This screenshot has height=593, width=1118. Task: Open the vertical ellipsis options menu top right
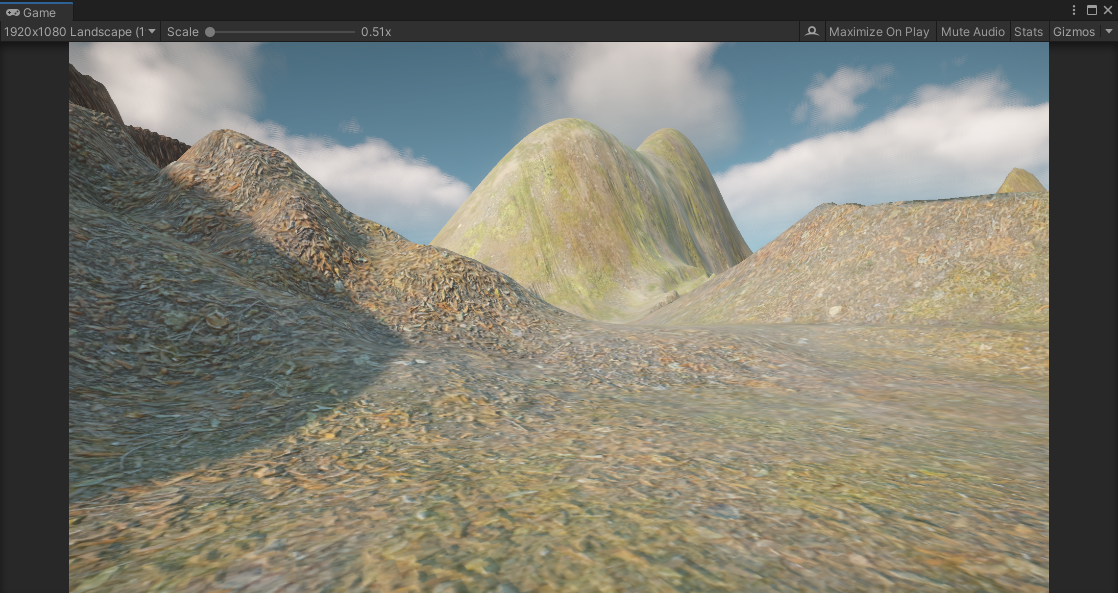pyautogui.click(x=1074, y=10)
